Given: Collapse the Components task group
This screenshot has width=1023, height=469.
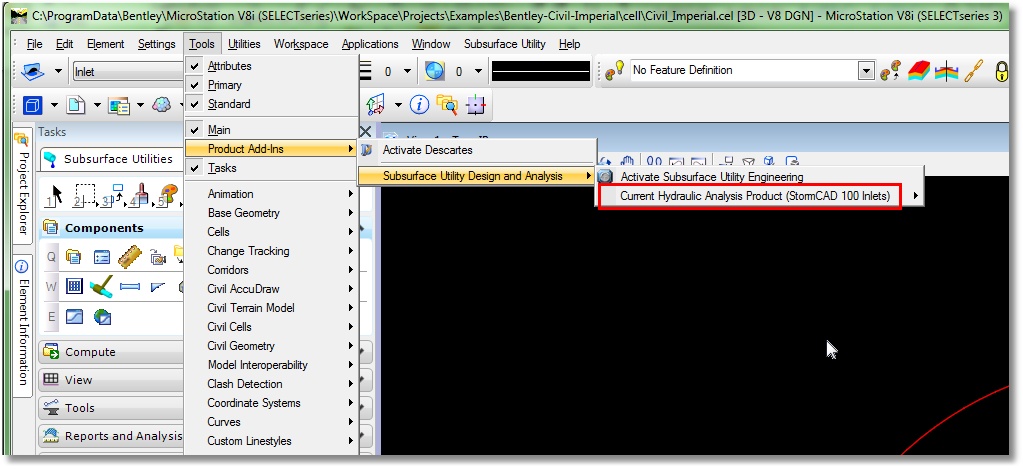Looking at the screenshot, I should point(111,228).
